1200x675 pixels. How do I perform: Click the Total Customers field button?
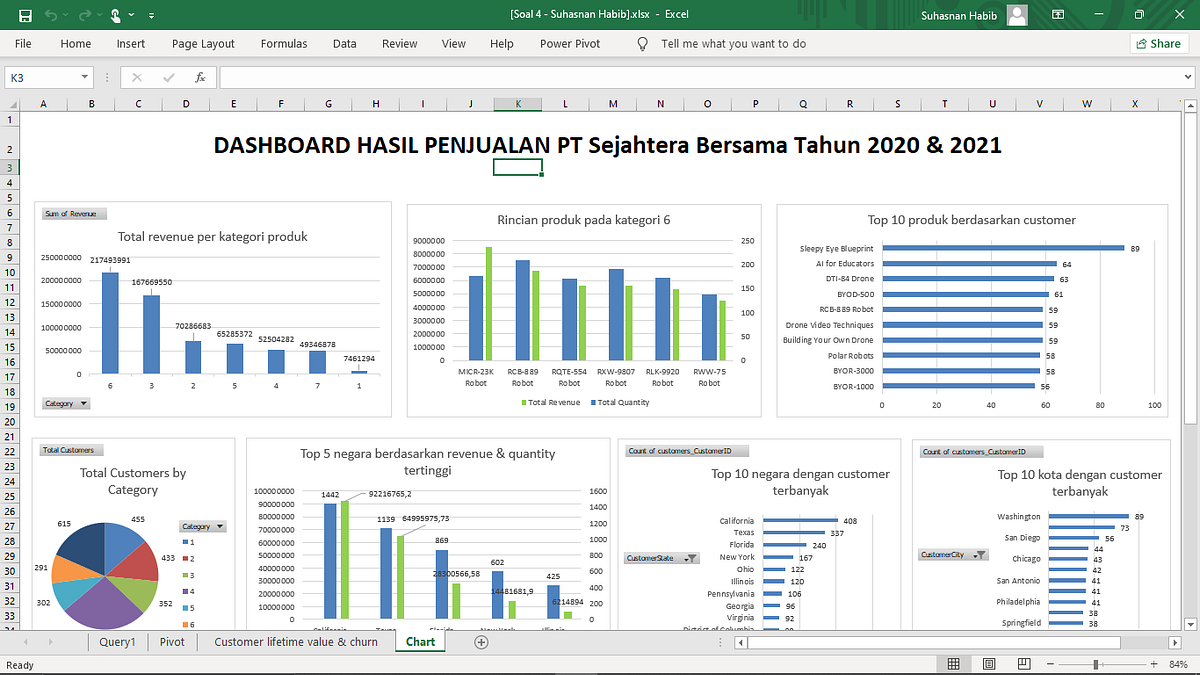70,450
